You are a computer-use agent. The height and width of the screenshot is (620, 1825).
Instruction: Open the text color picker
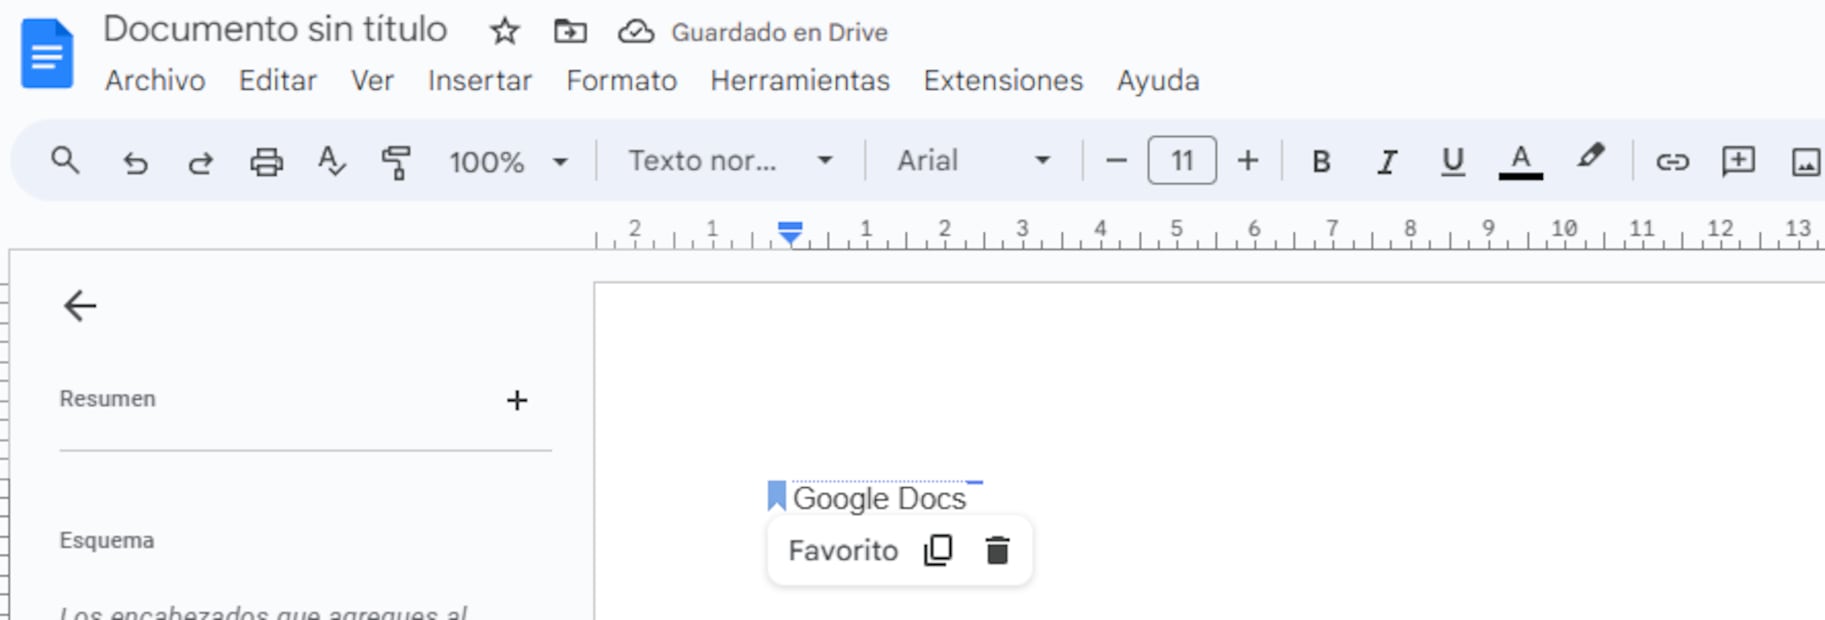pyautogui.click(x=1520, y=162)
